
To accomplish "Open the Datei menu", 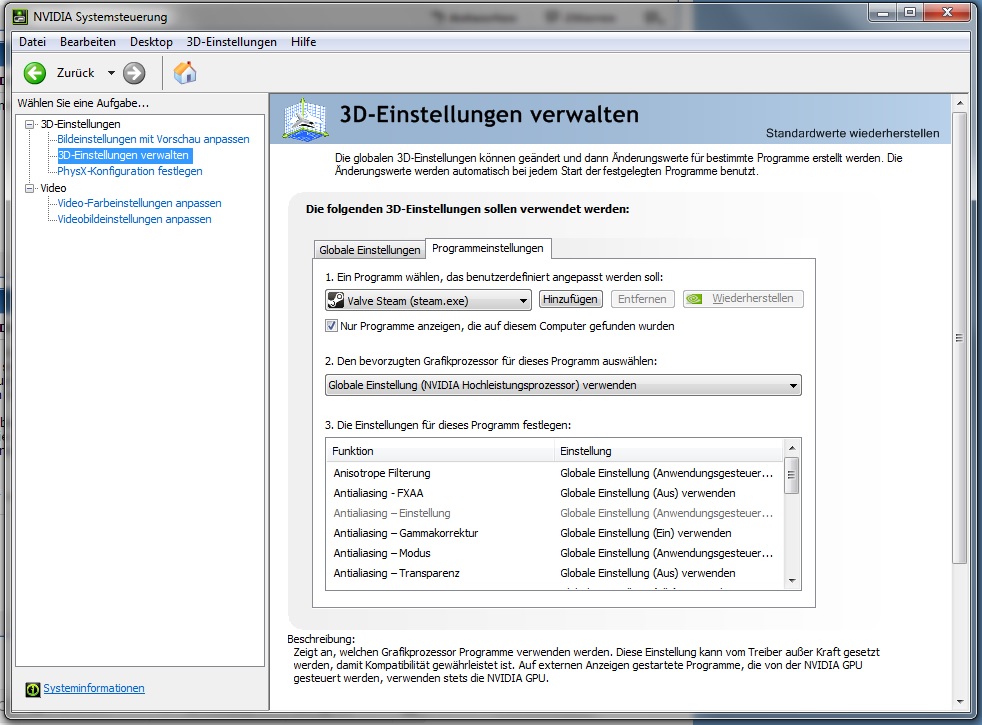I will [x=33, y=42].
